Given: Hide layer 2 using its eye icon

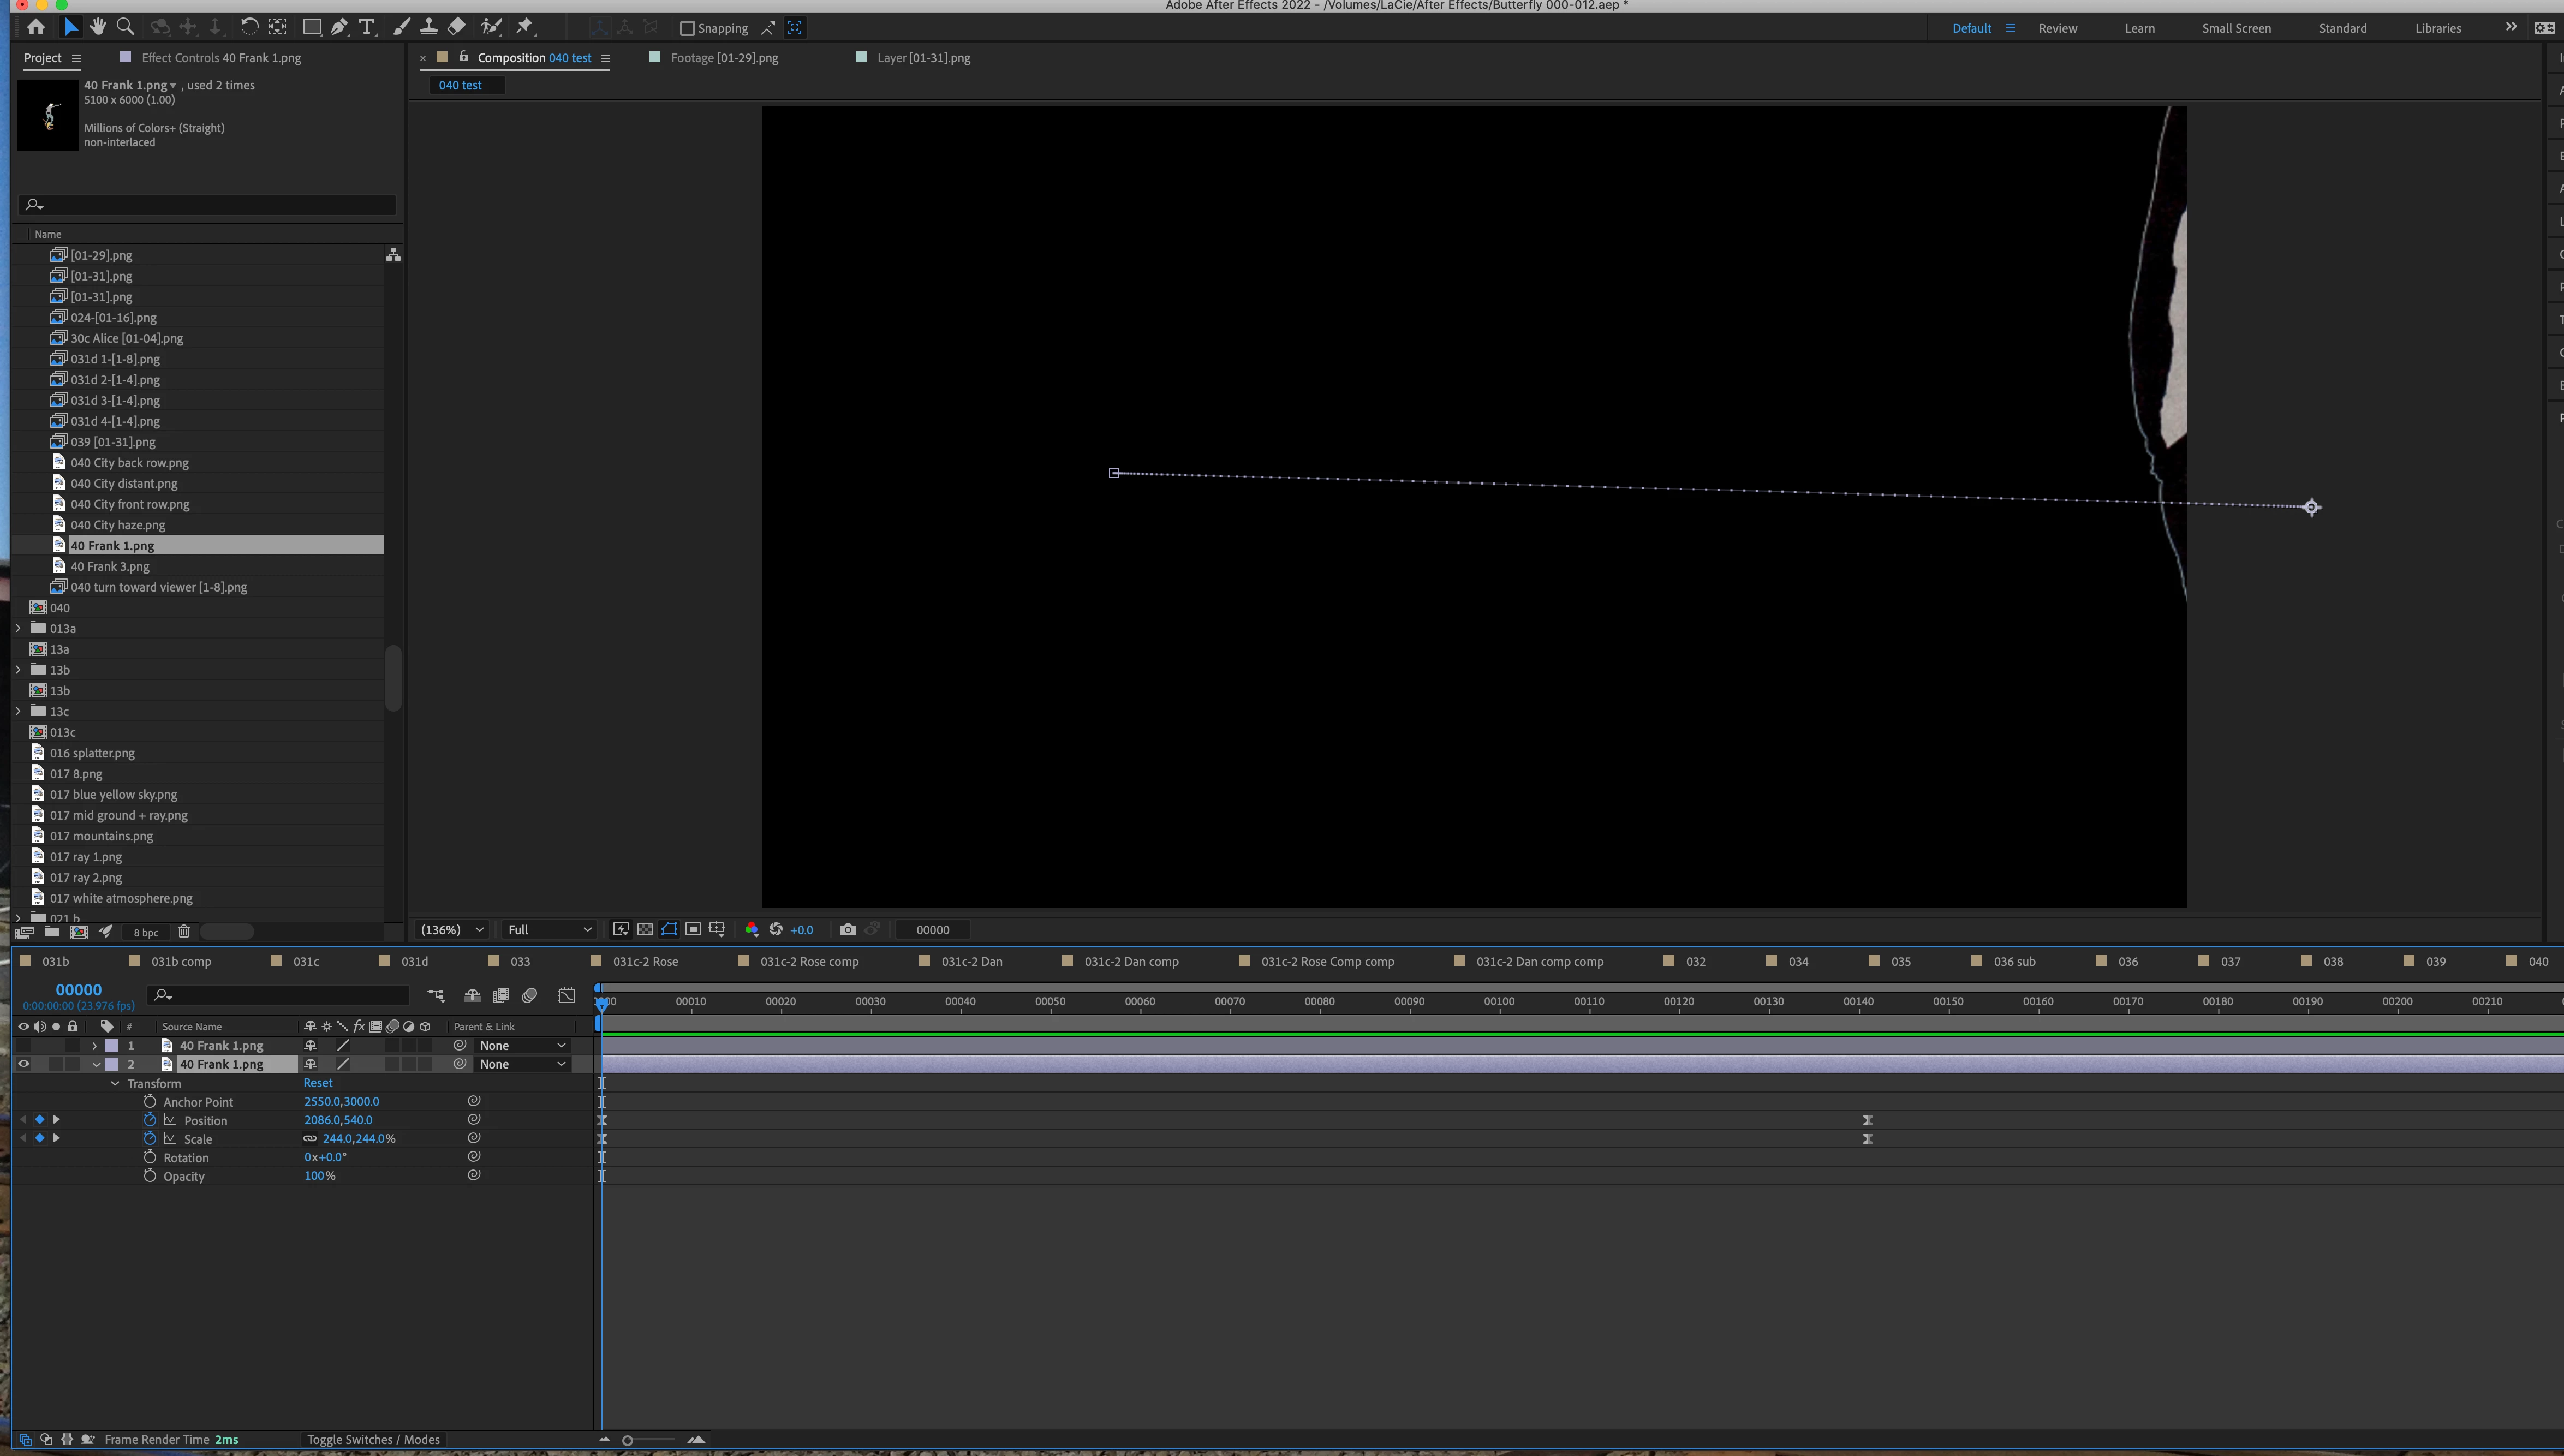Looking at the screenshot, I should point(23,1064).
